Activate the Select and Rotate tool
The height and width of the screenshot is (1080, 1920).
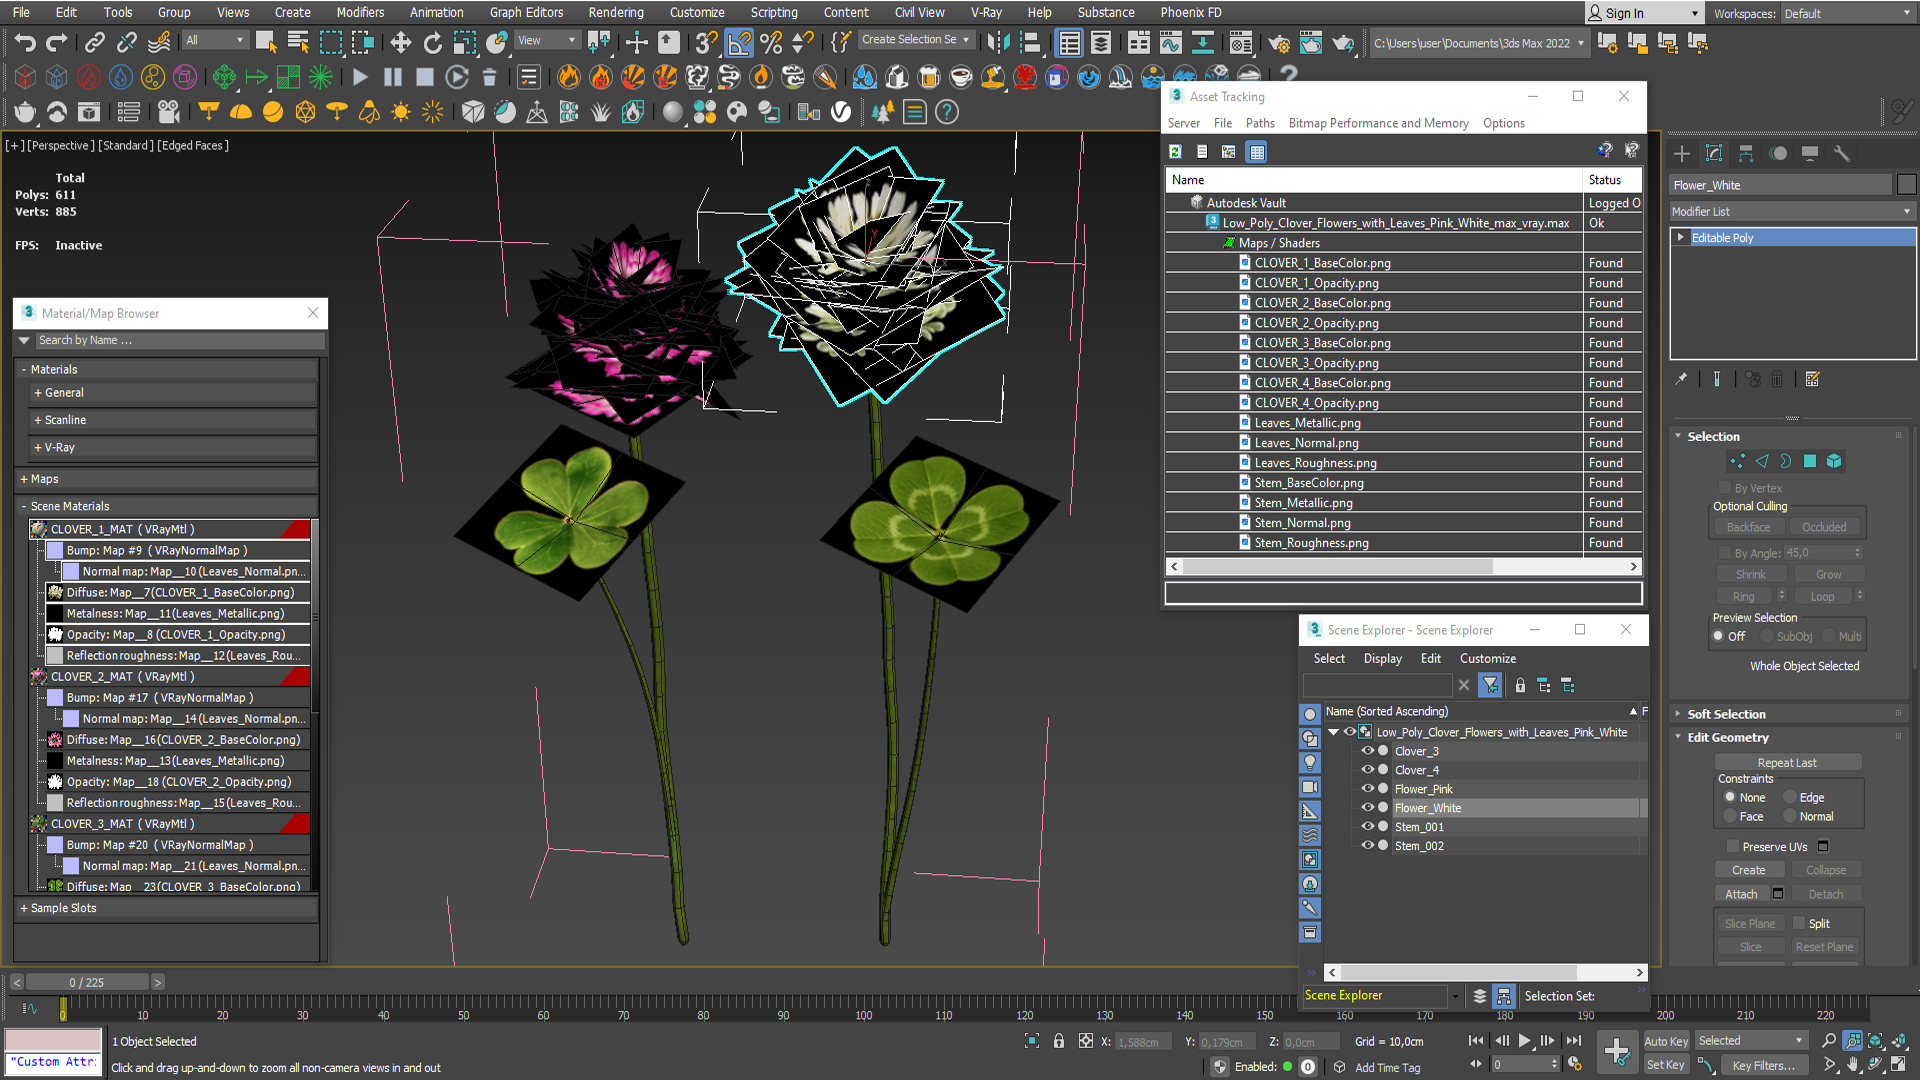coord(432,42)
